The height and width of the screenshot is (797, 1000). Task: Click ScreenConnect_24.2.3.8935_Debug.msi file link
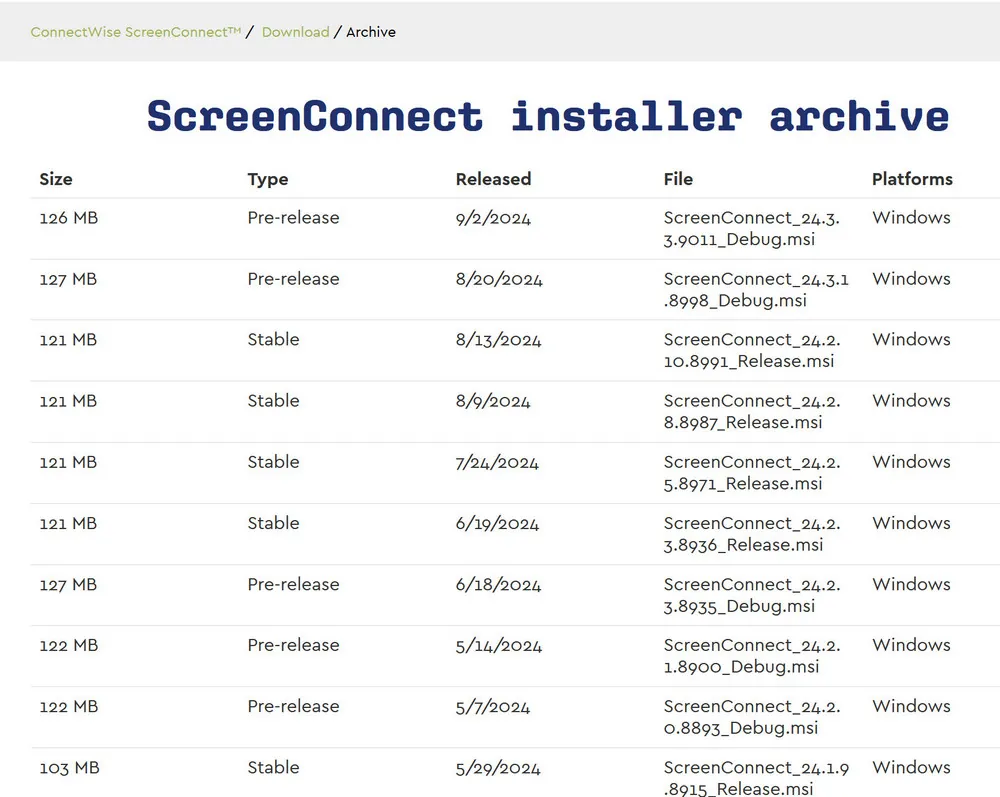[751, 594]
